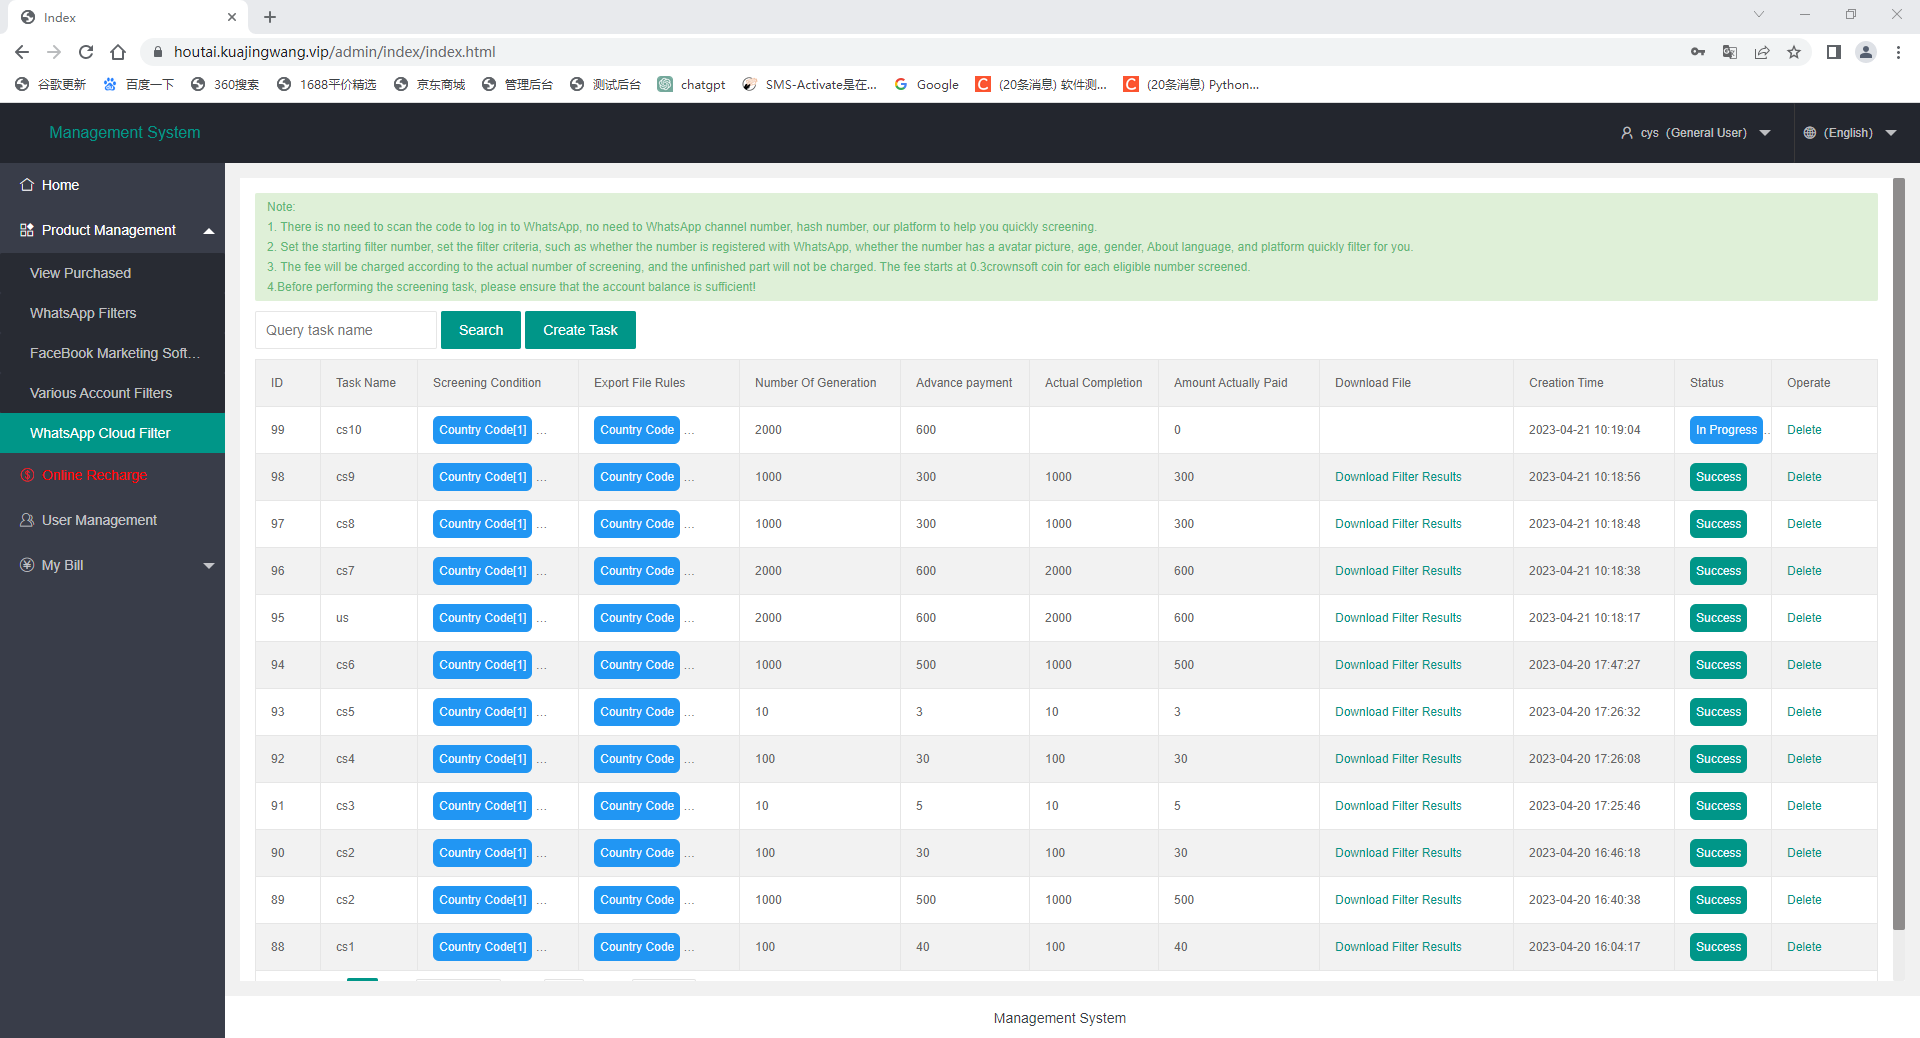Image resolution: width=1920 pixels, height=1038 pixels.
Task: Click the share page icon in address bar
Action: click(1762, 52)
